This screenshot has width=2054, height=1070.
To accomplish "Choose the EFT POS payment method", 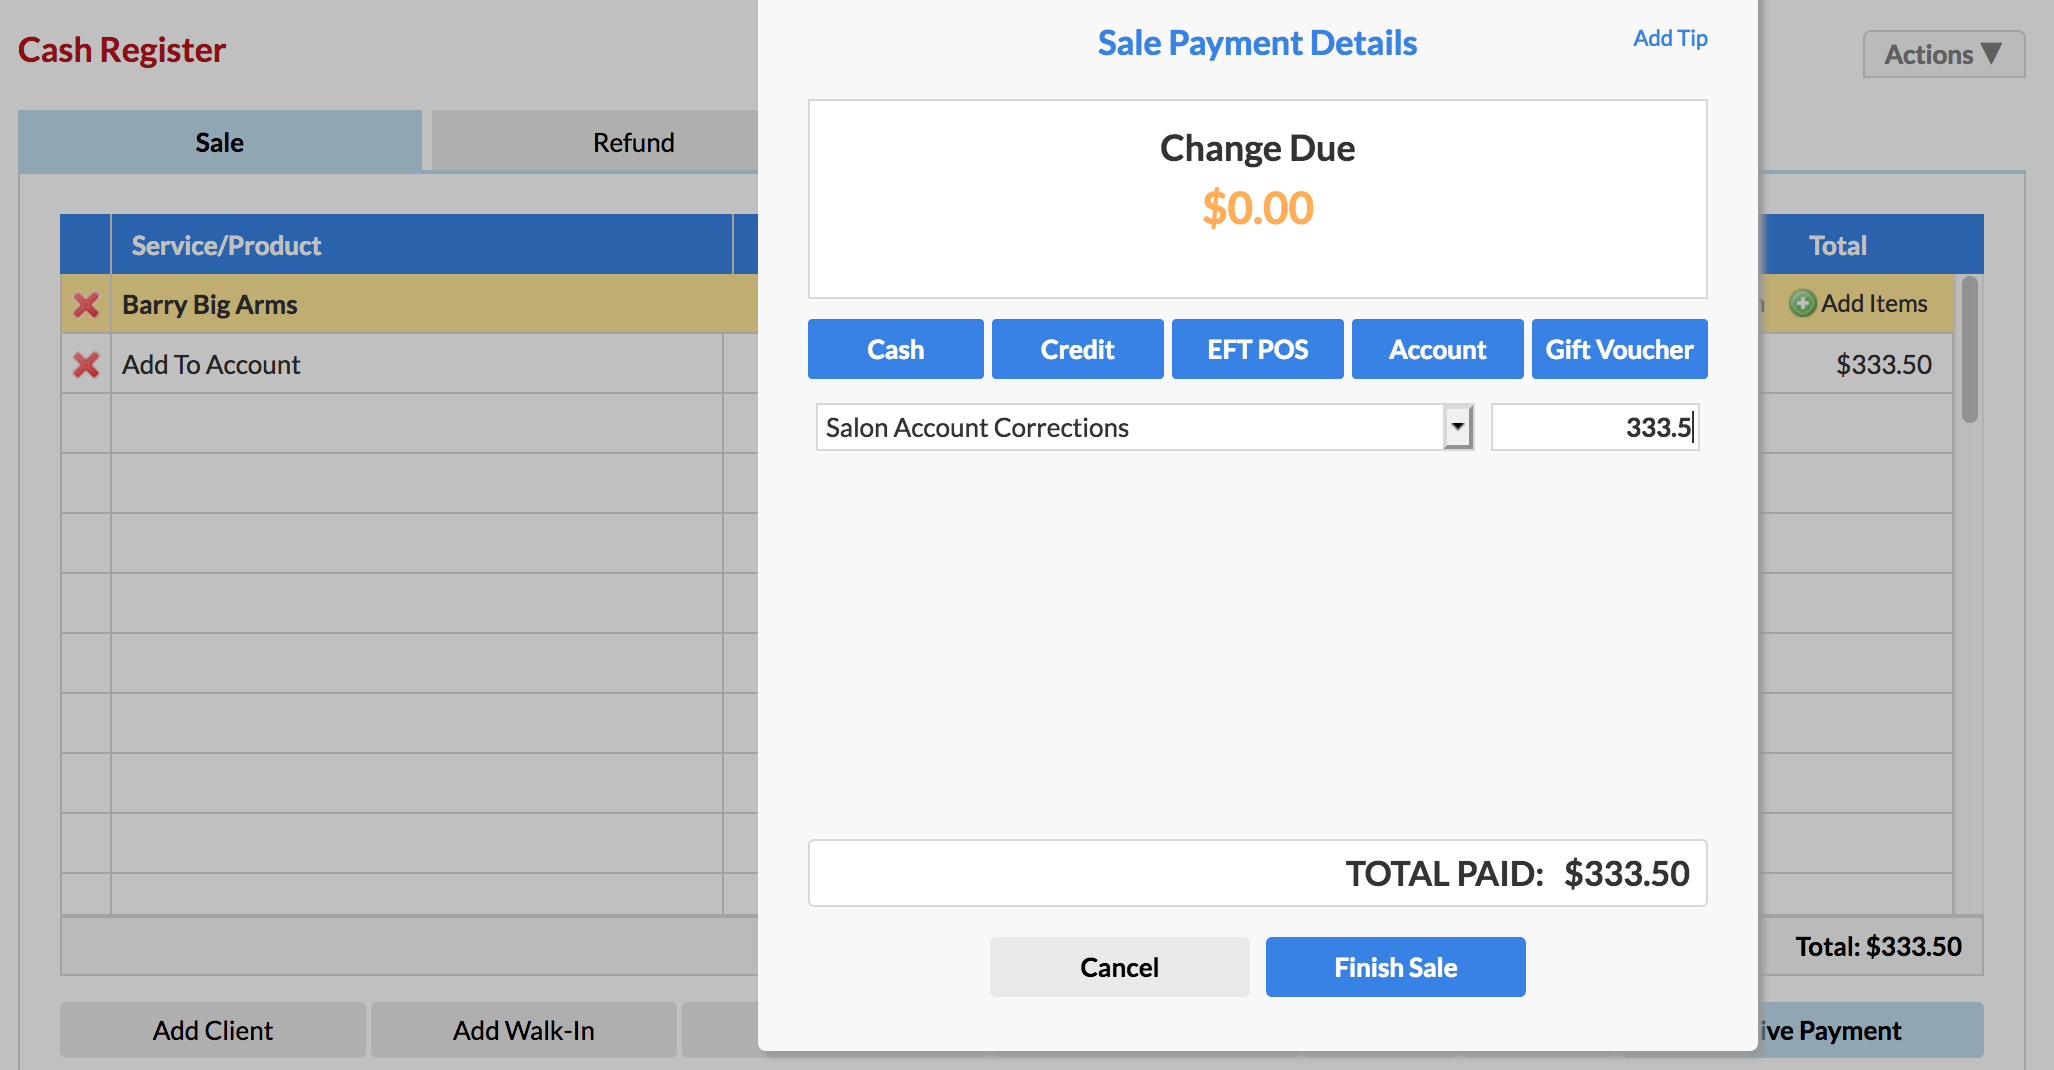I will pos(1258,349).
